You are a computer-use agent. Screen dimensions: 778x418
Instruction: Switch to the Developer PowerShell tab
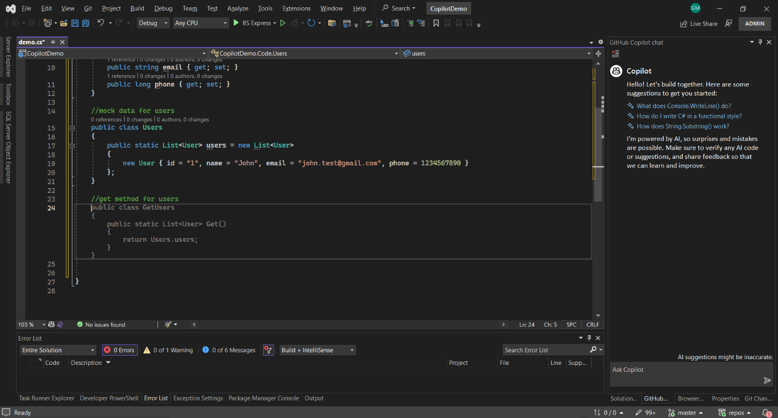(109, 398)
